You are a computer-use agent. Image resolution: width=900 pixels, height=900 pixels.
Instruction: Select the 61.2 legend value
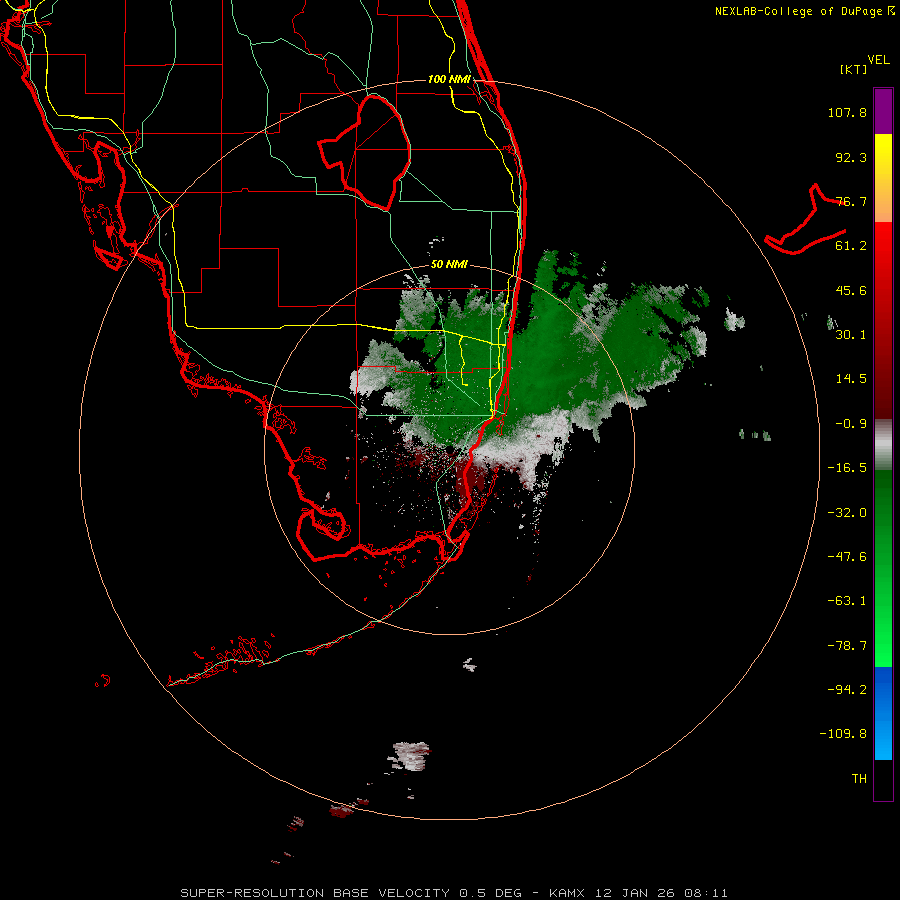point(851,246)
